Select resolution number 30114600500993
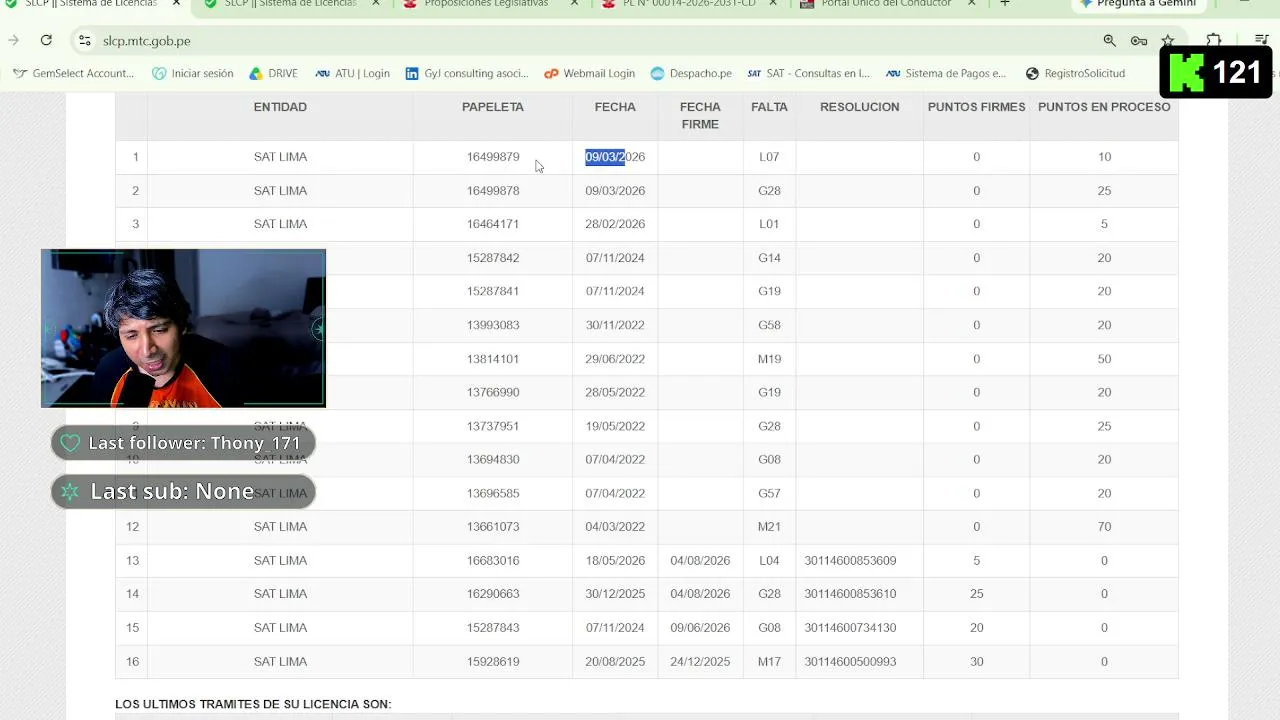This screenshot has height=720, width=1280. 850,662
